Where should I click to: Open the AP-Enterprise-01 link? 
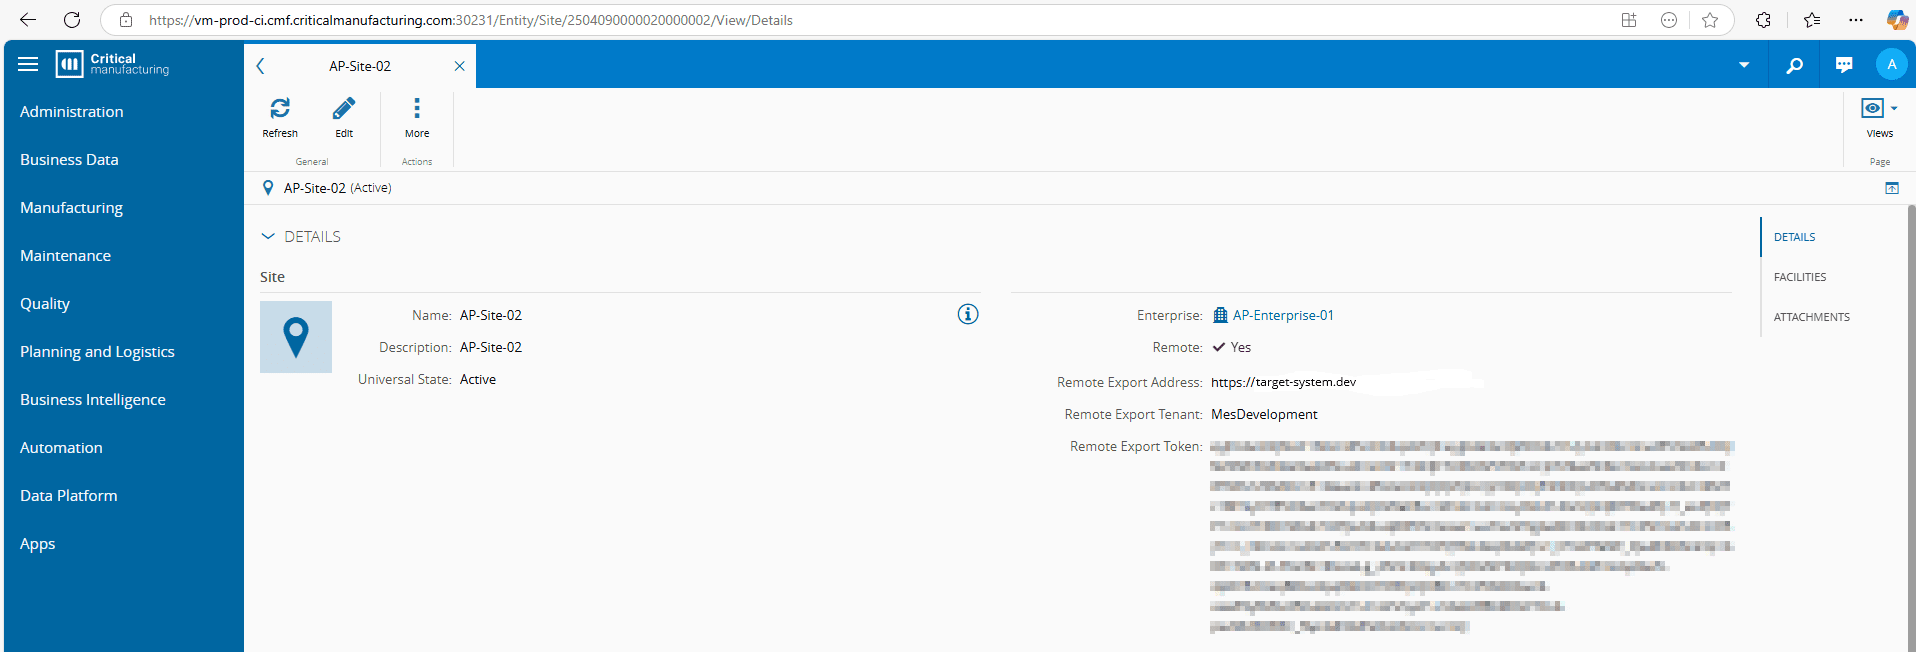click(1283, 315)
